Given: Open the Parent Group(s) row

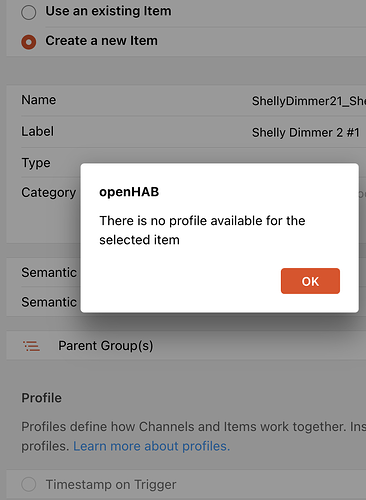Looking at the screenshot, I should [186, 346].
